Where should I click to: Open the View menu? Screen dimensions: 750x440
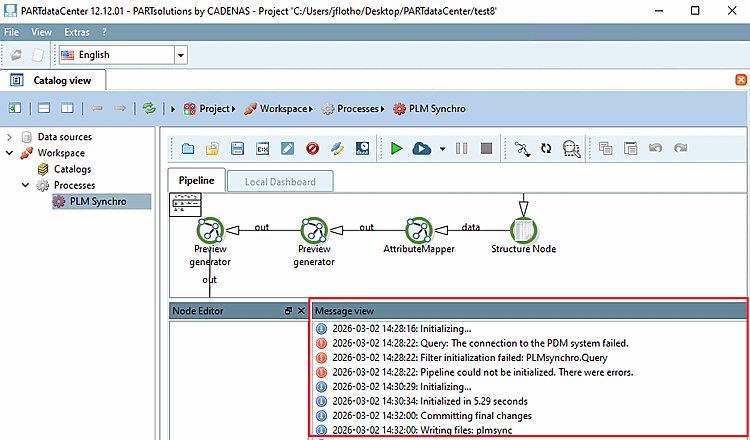(x=41, y=32)
